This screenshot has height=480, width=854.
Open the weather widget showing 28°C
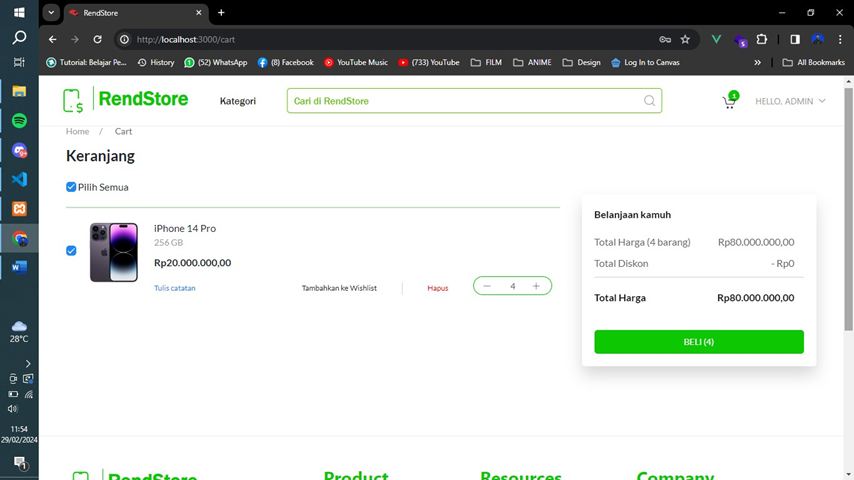(19, 332)
